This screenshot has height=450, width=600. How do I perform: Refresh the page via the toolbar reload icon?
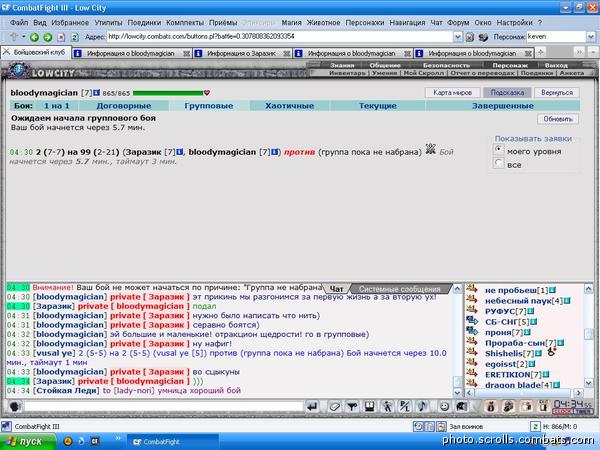[75, 37]
